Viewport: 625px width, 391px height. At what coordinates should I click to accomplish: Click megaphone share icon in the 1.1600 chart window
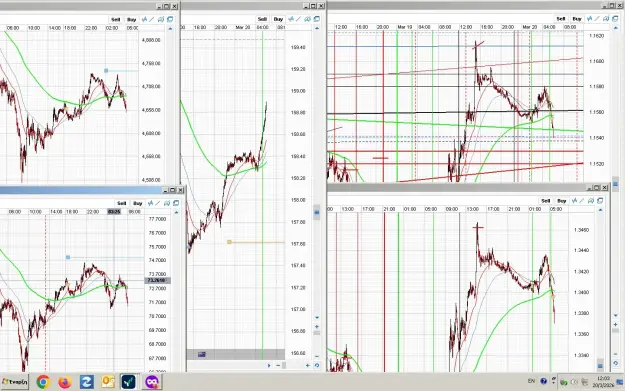point(606,19)
